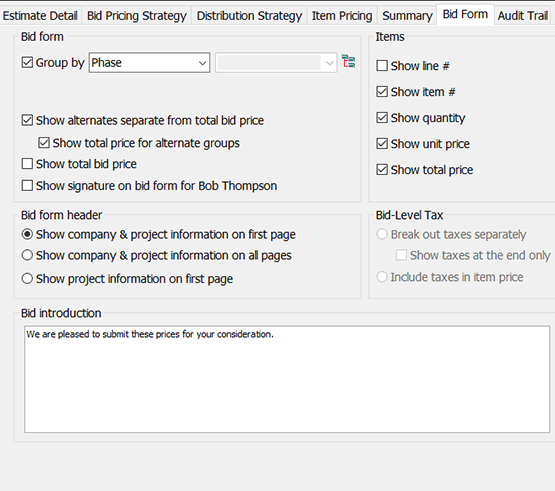Toggle Show quantity checkbox

click(382, 118)
